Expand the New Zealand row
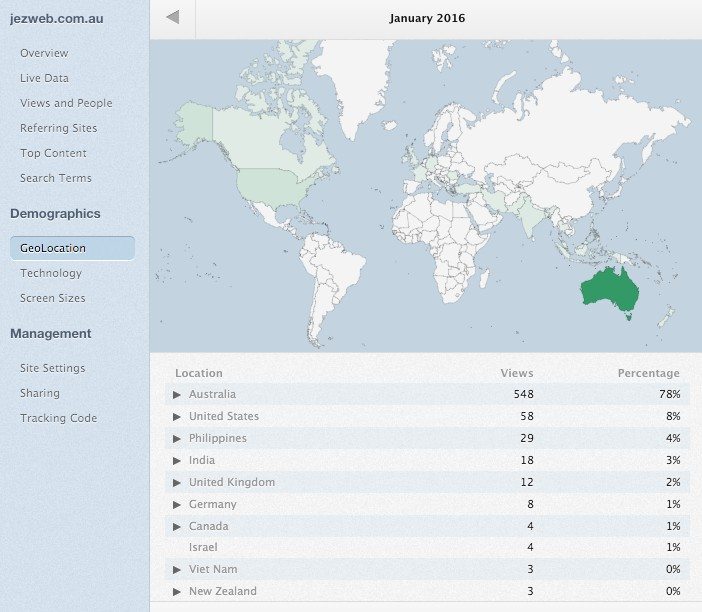The width and height of the screenshot is (702, 612). (x=177, y=592)
